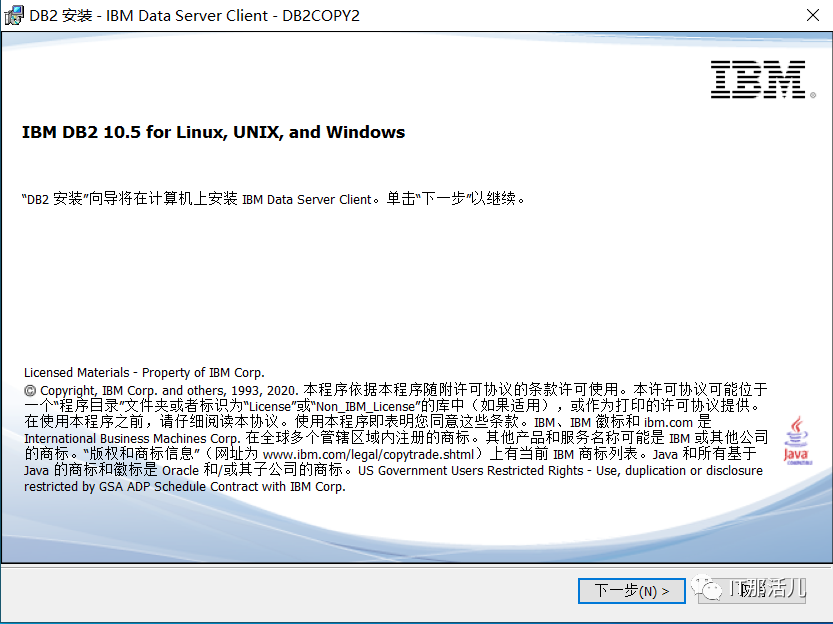Click the Licensed Materials - Property of IBM Corp. line

[x=144, y=372]
